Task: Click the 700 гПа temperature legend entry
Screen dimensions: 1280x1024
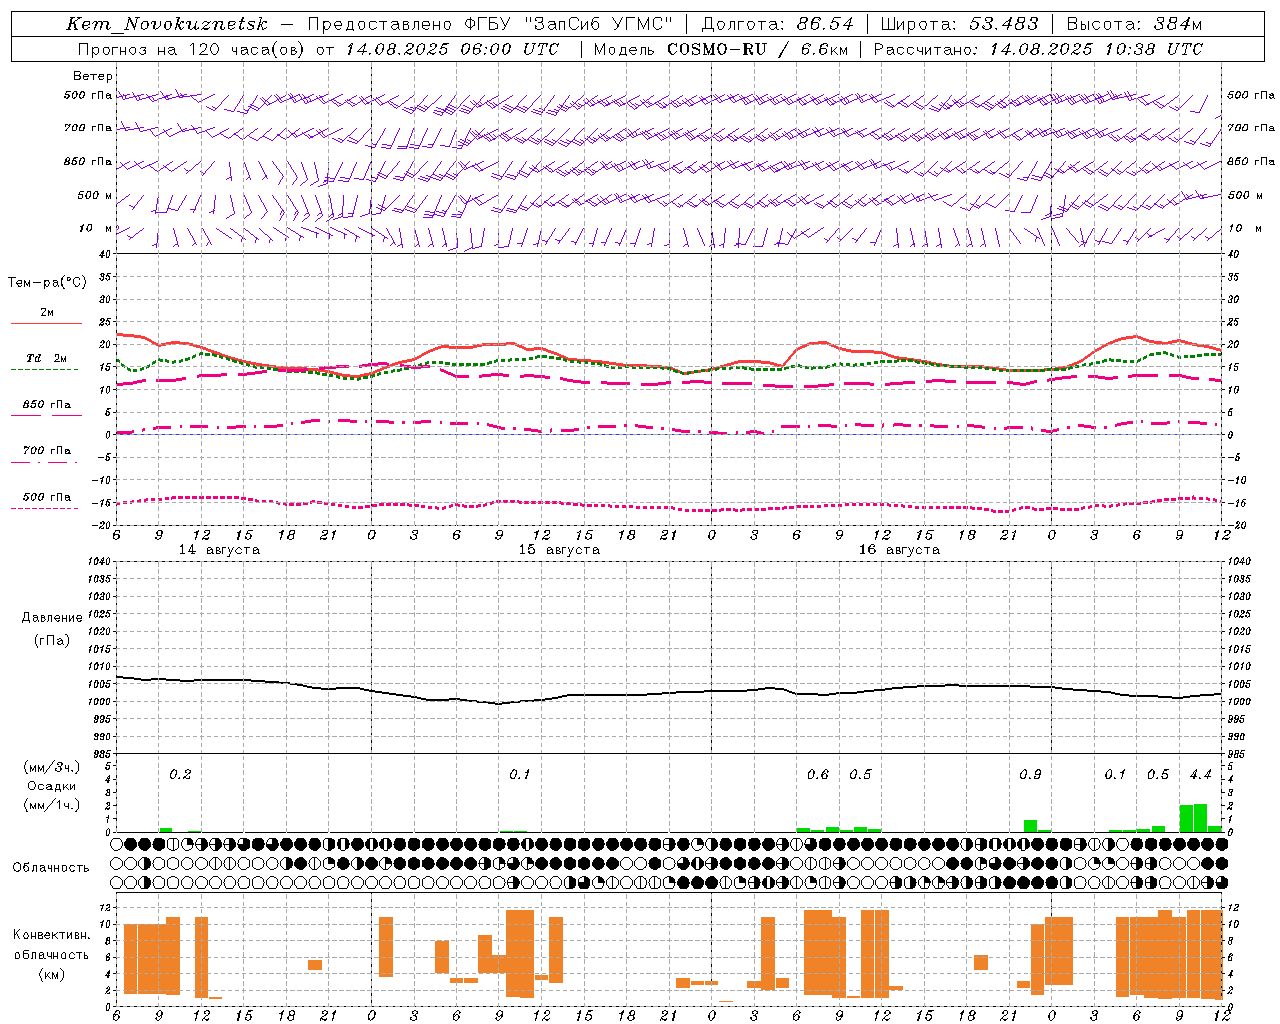Action: point(47,450)
